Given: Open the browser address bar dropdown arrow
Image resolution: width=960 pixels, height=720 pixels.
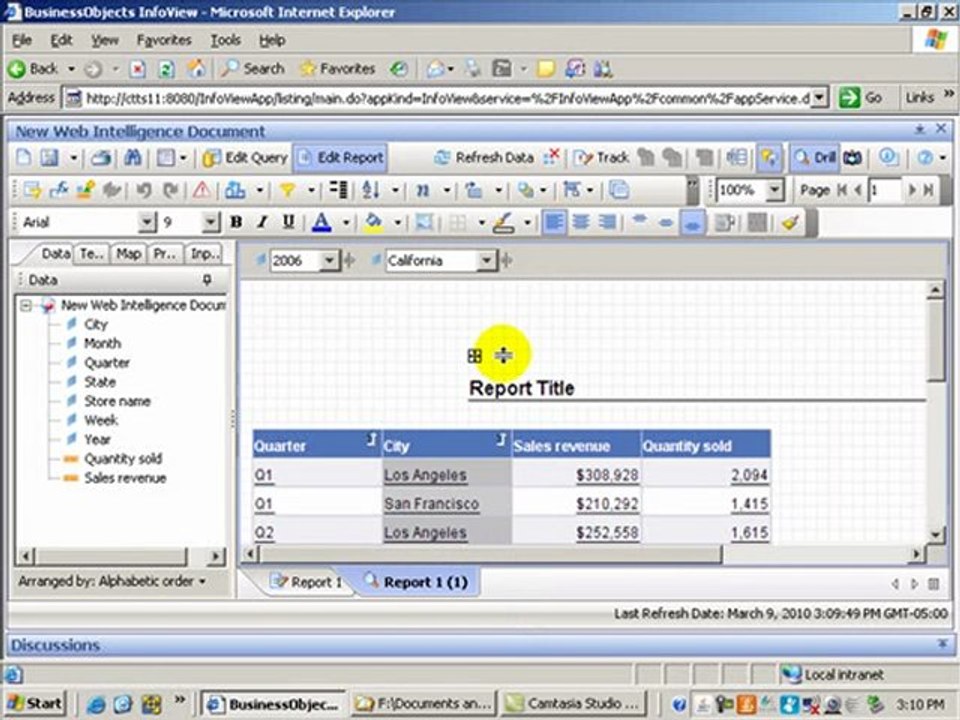Looking at the screenshot, I should (x=820, y=98).
